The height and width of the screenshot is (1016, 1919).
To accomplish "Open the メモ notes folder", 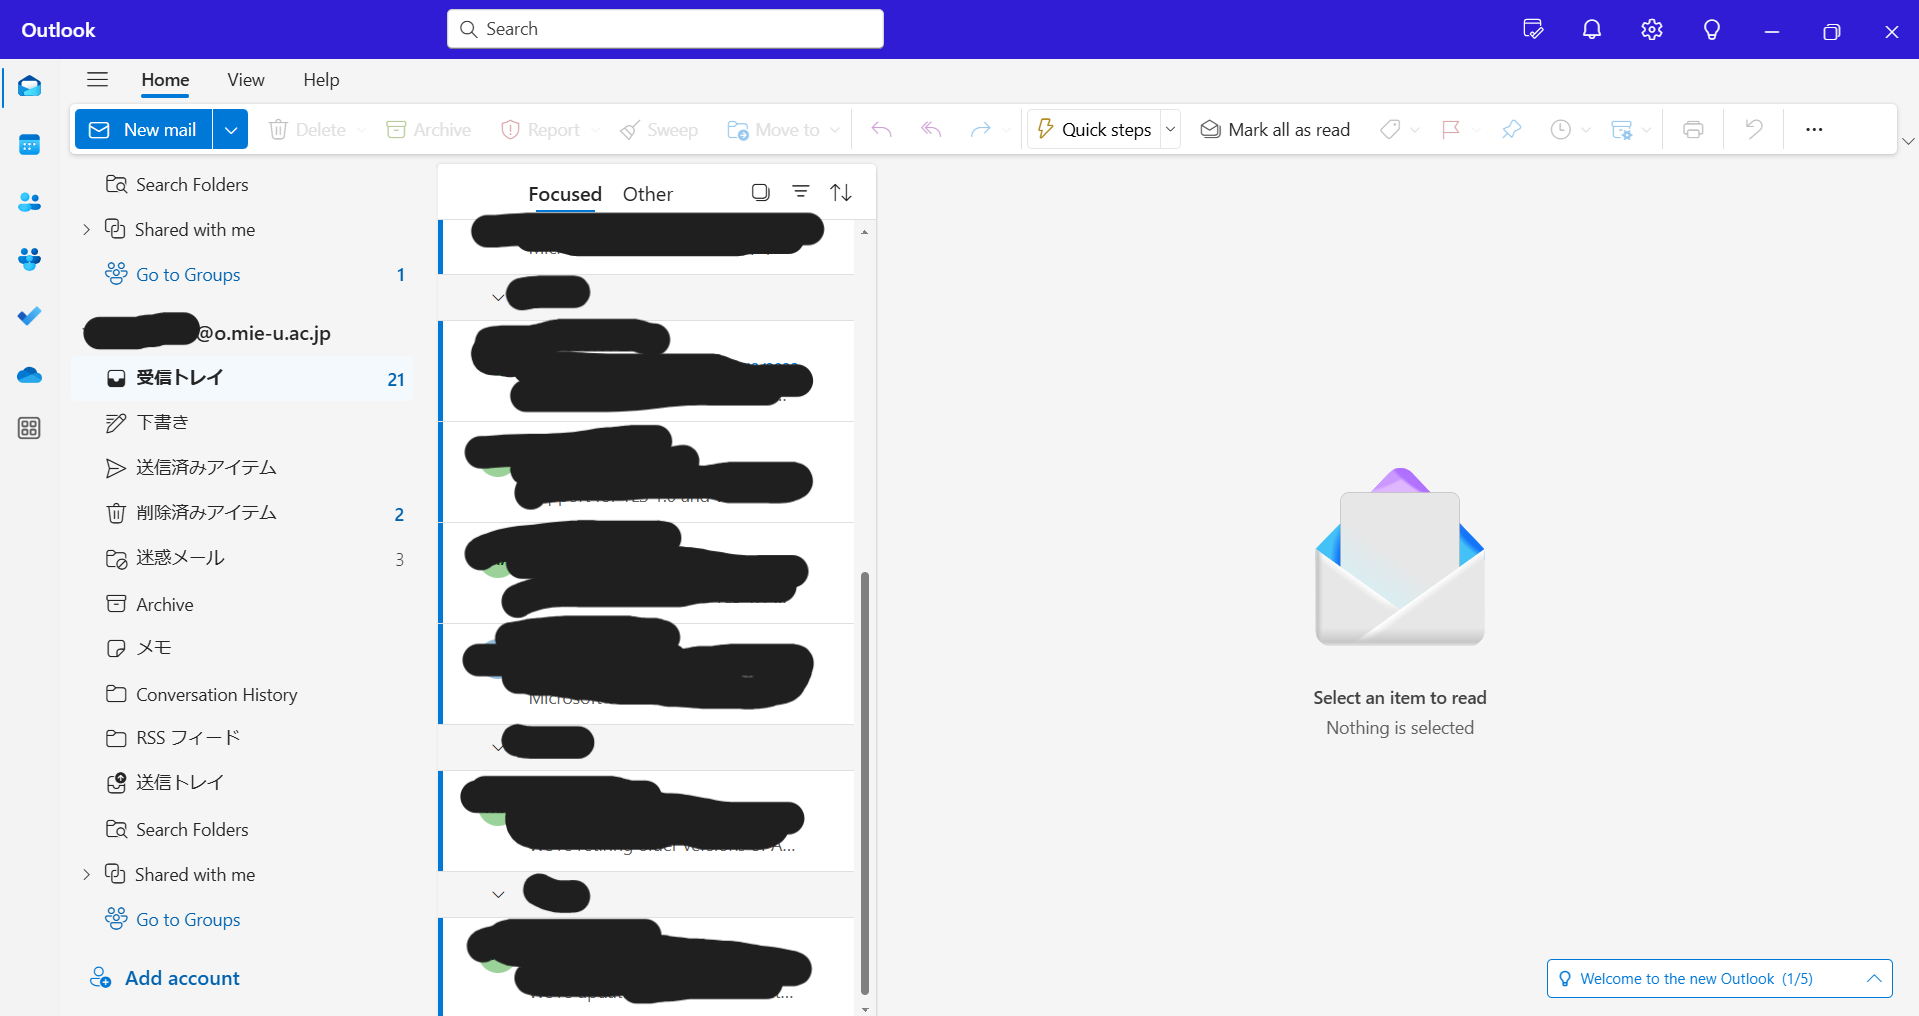I will (x=242, y=648).
